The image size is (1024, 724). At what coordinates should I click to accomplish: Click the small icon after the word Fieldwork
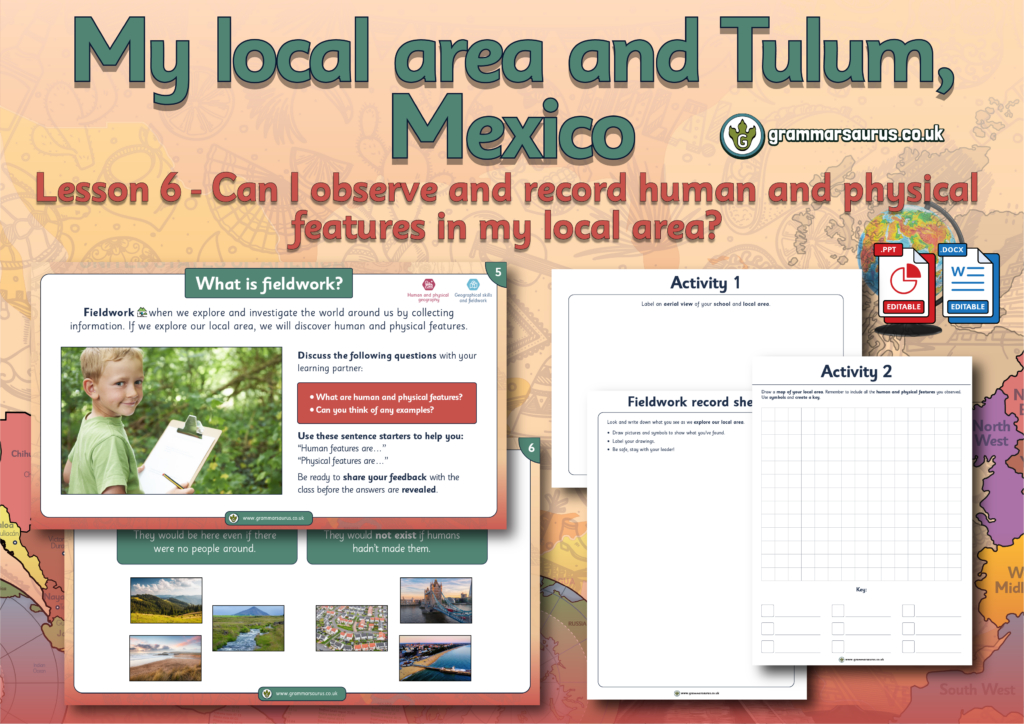coord(141,311)
